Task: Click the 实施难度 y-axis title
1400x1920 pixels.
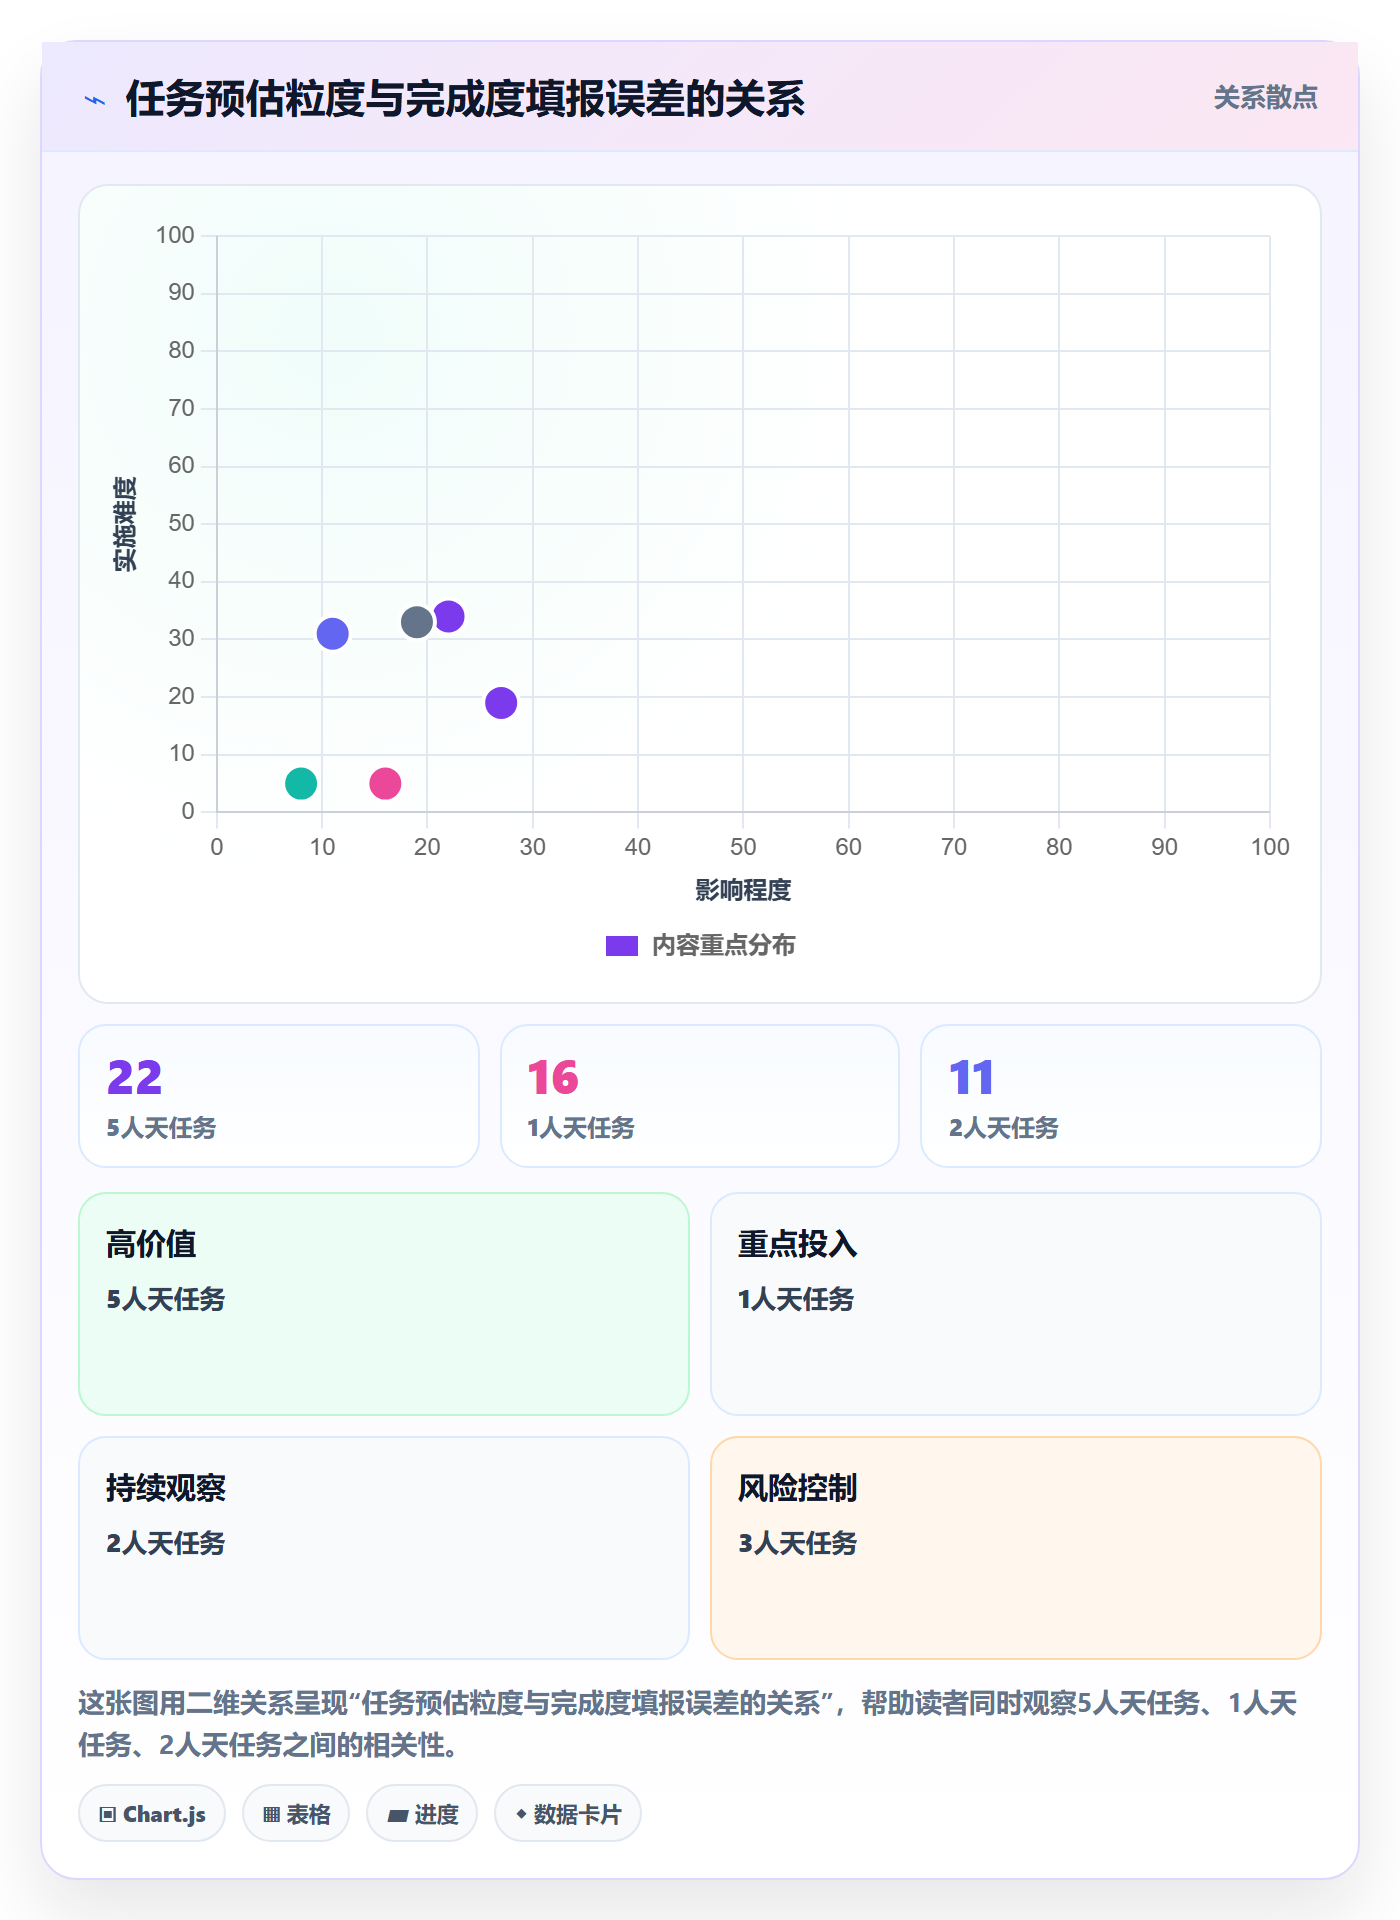Action: (125, 524)
